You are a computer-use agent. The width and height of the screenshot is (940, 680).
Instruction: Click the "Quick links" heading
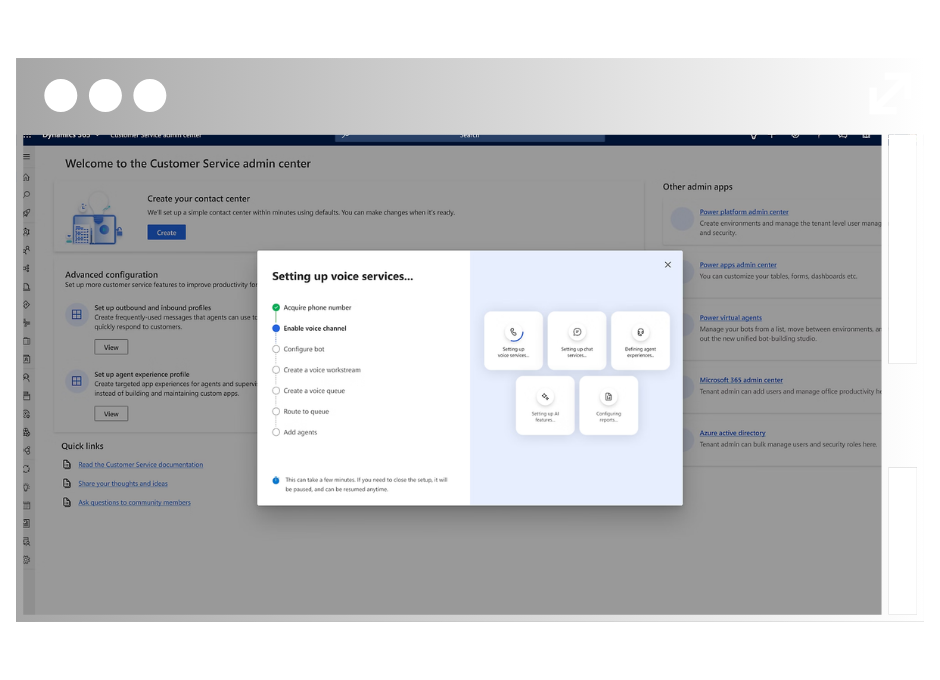pyautogui.click(x=82, y=446)
